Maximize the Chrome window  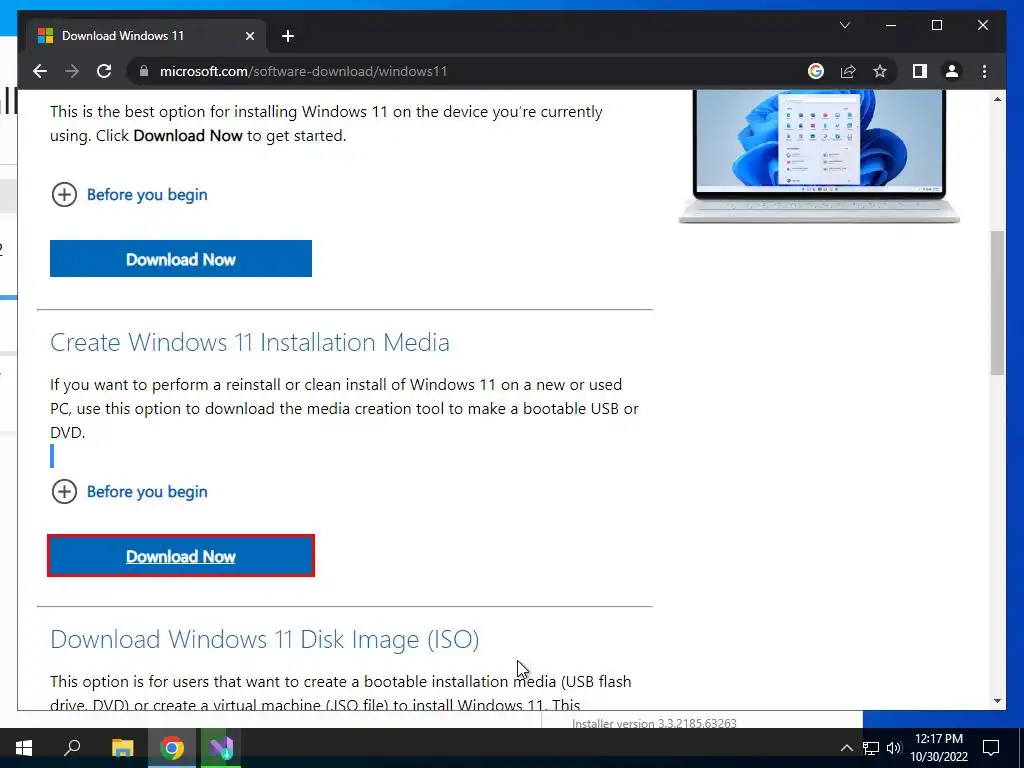[x=936, y=25]
